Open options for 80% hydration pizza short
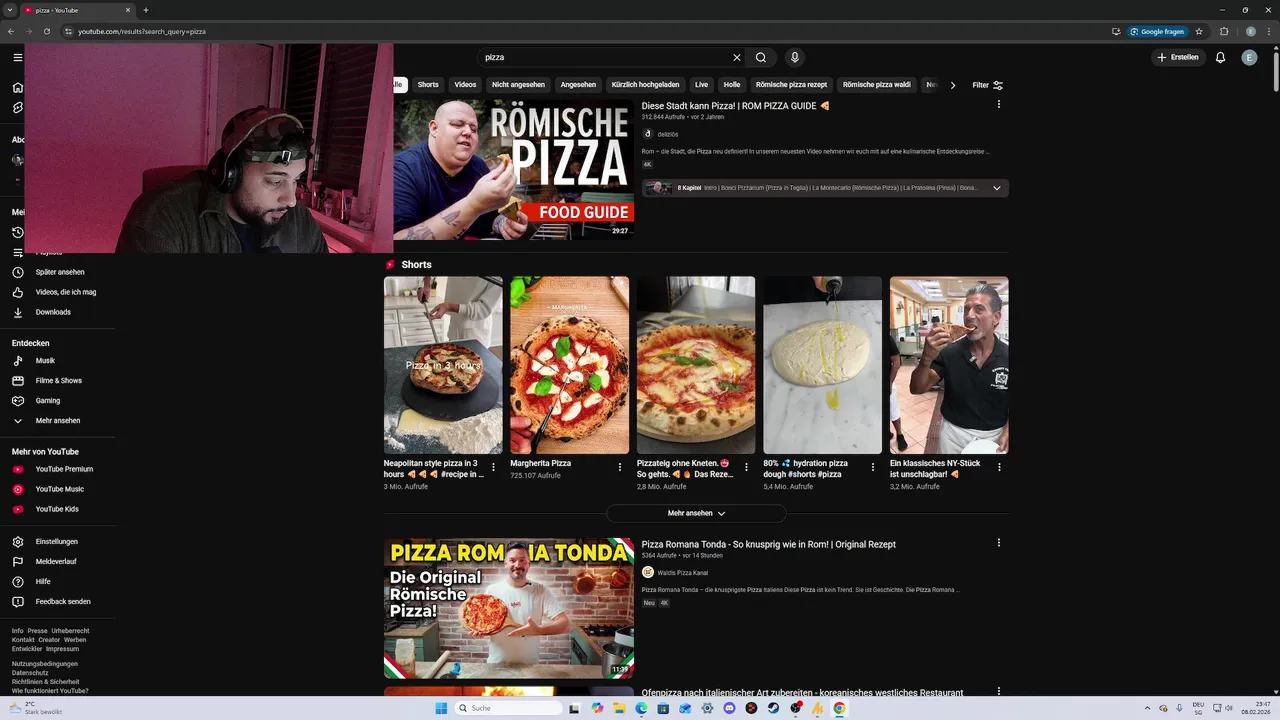Image resolution: width=1280 pixels, height=720 pixels. tap(873, 467)
